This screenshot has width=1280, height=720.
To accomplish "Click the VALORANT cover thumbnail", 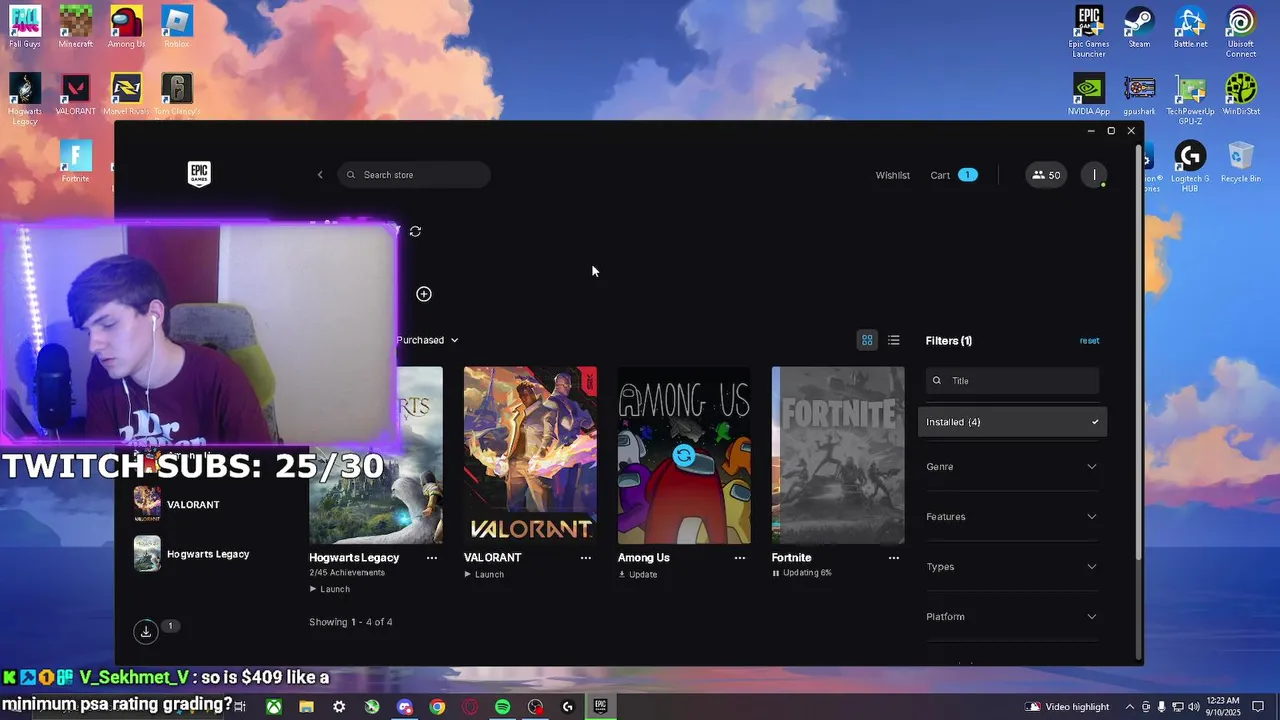I will [530, 455].
